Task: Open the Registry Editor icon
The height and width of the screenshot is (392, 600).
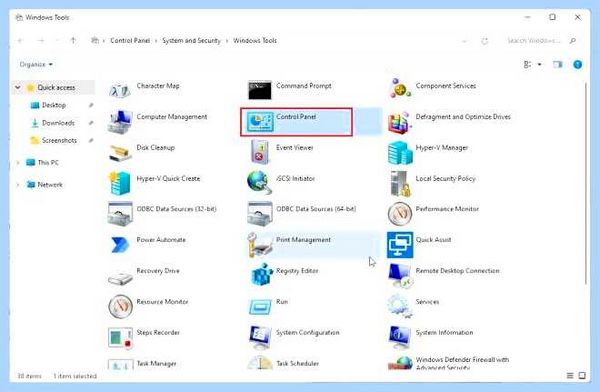Action: [262, 275]
